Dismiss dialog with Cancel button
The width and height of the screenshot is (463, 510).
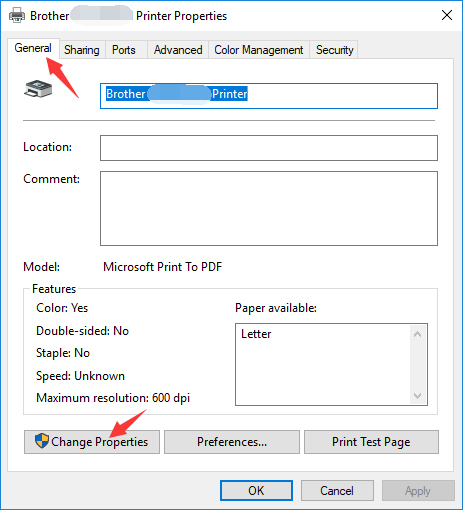337,491
